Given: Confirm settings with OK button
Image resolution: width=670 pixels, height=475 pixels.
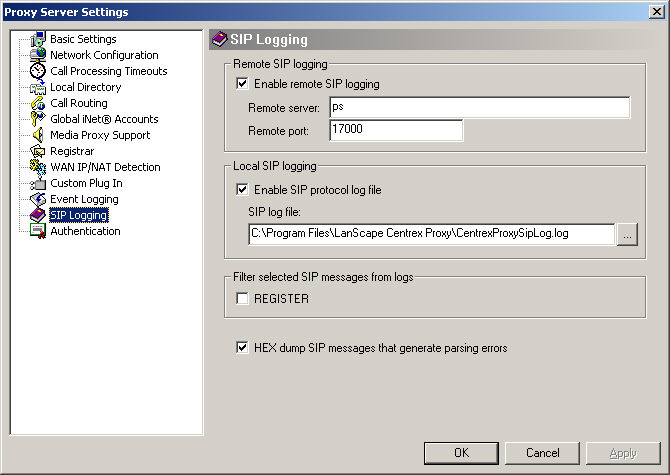Looking at the screenshot, I should point(461,453).
